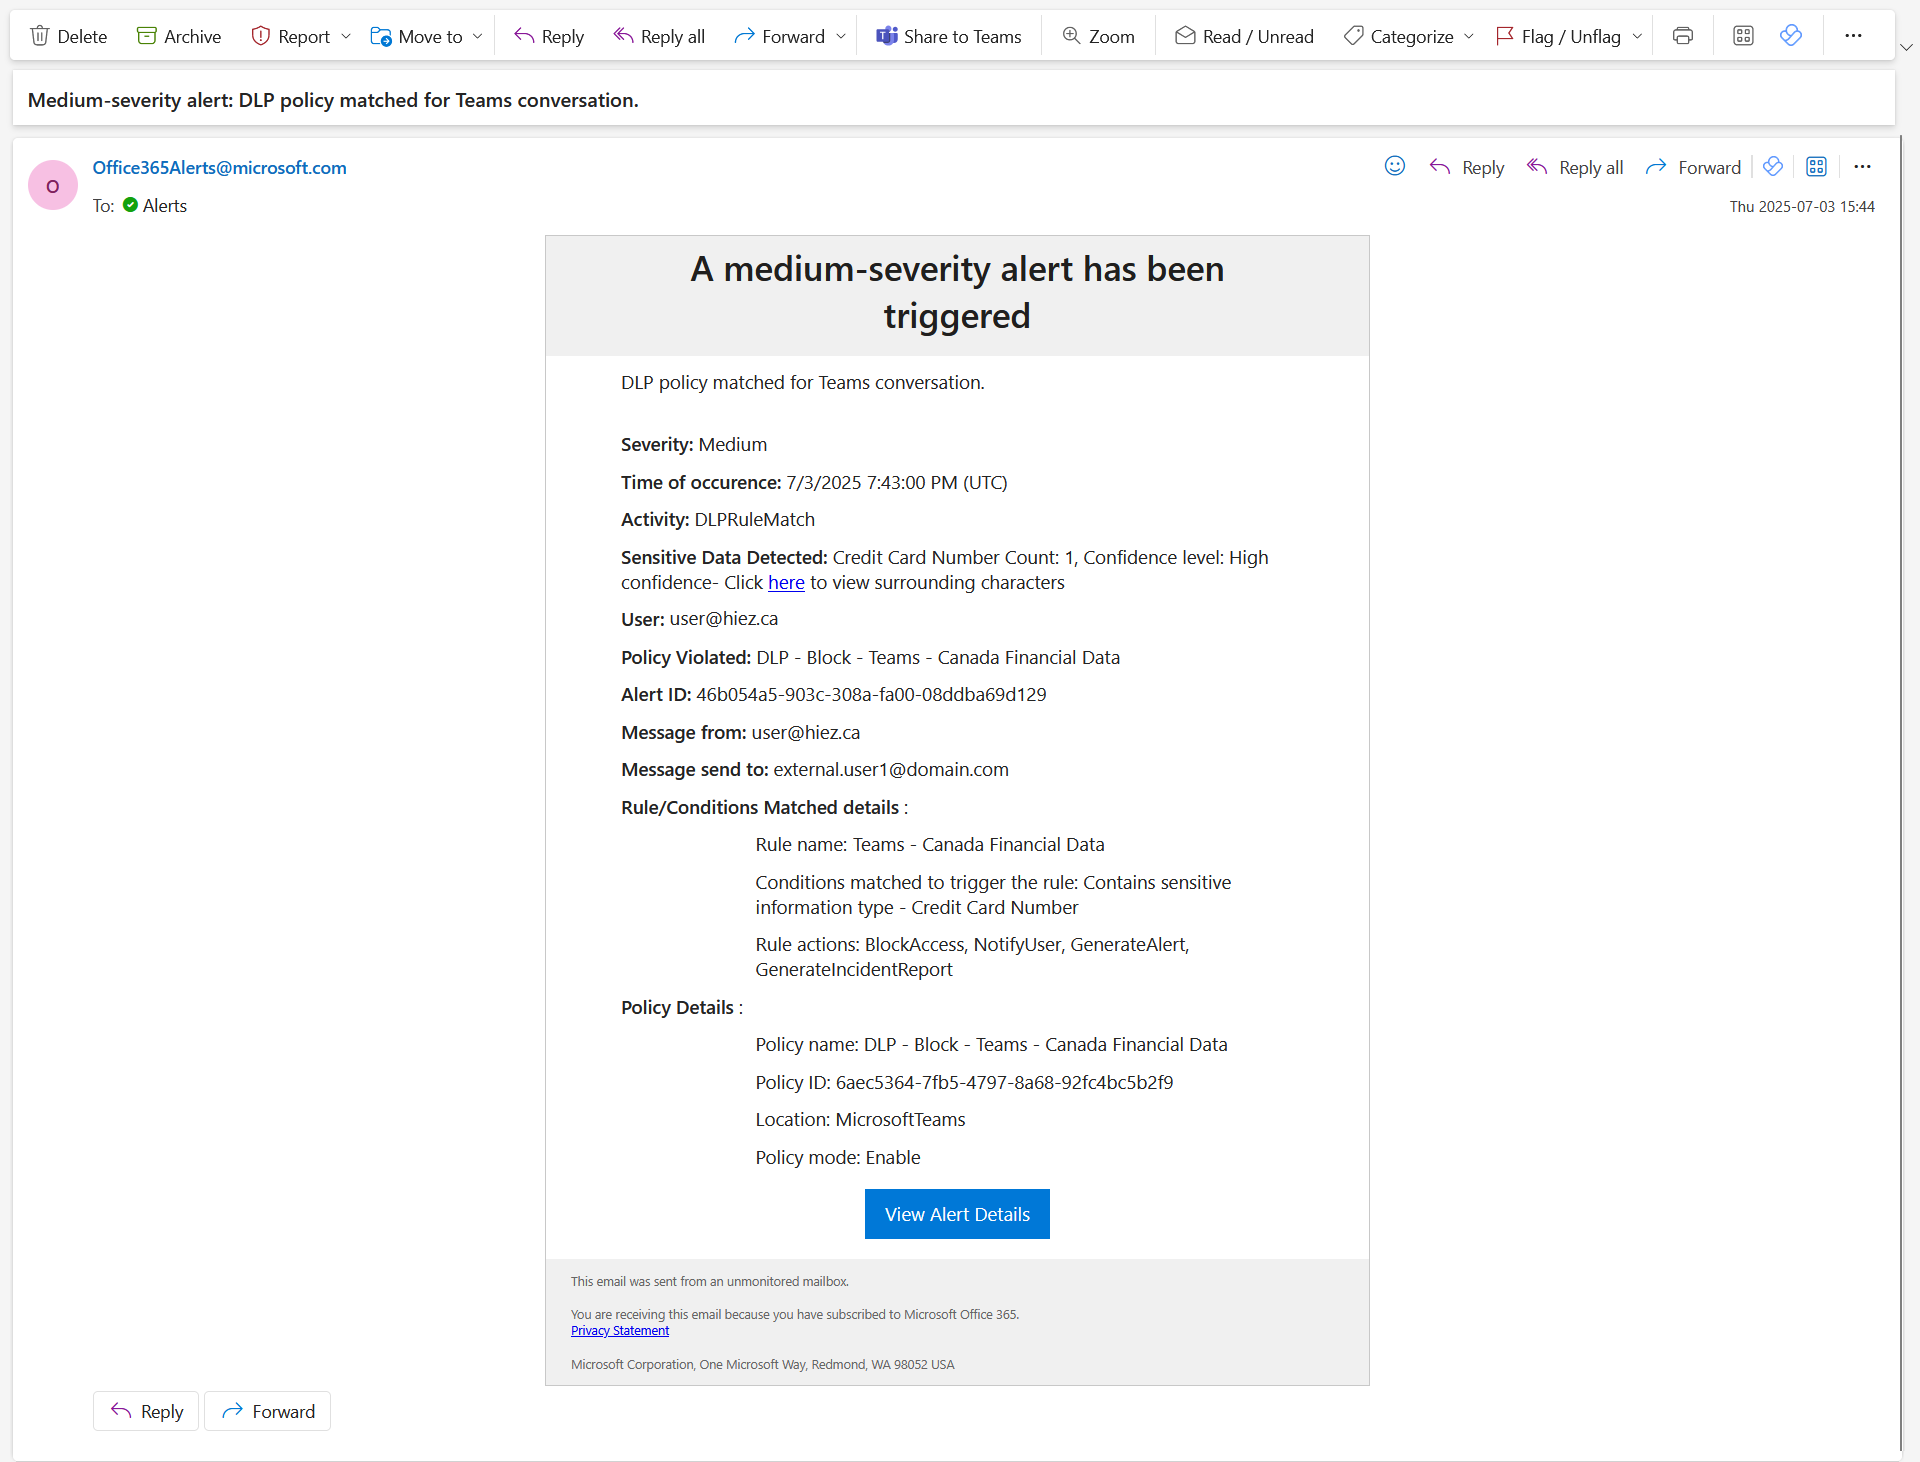Image resolution: width=1920 pixels, height=1462 pixels.
Task: Open the Privacy Statement link
Action: tap(620, 1331)
